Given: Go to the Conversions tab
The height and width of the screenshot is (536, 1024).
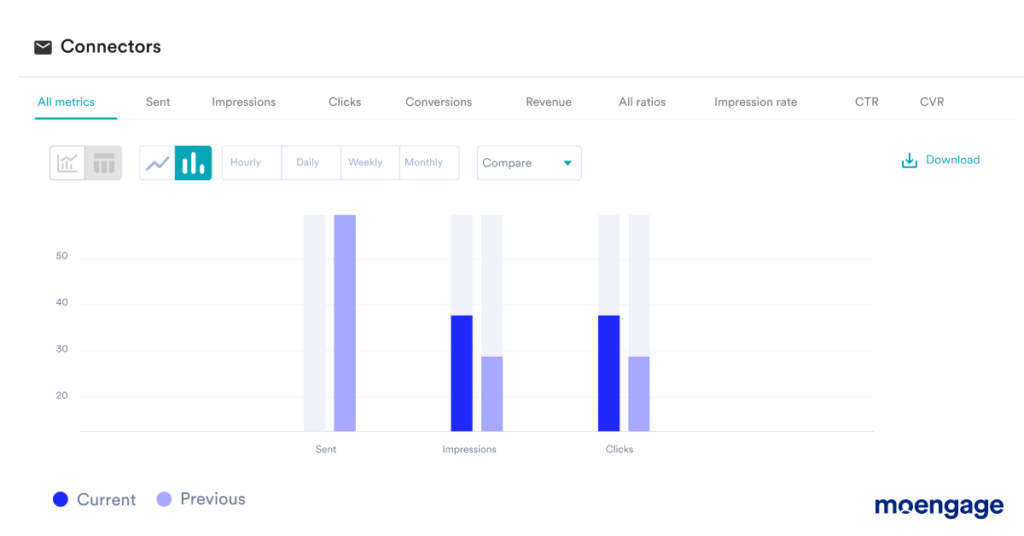Looking at the screenshot, I should point(438,102).
